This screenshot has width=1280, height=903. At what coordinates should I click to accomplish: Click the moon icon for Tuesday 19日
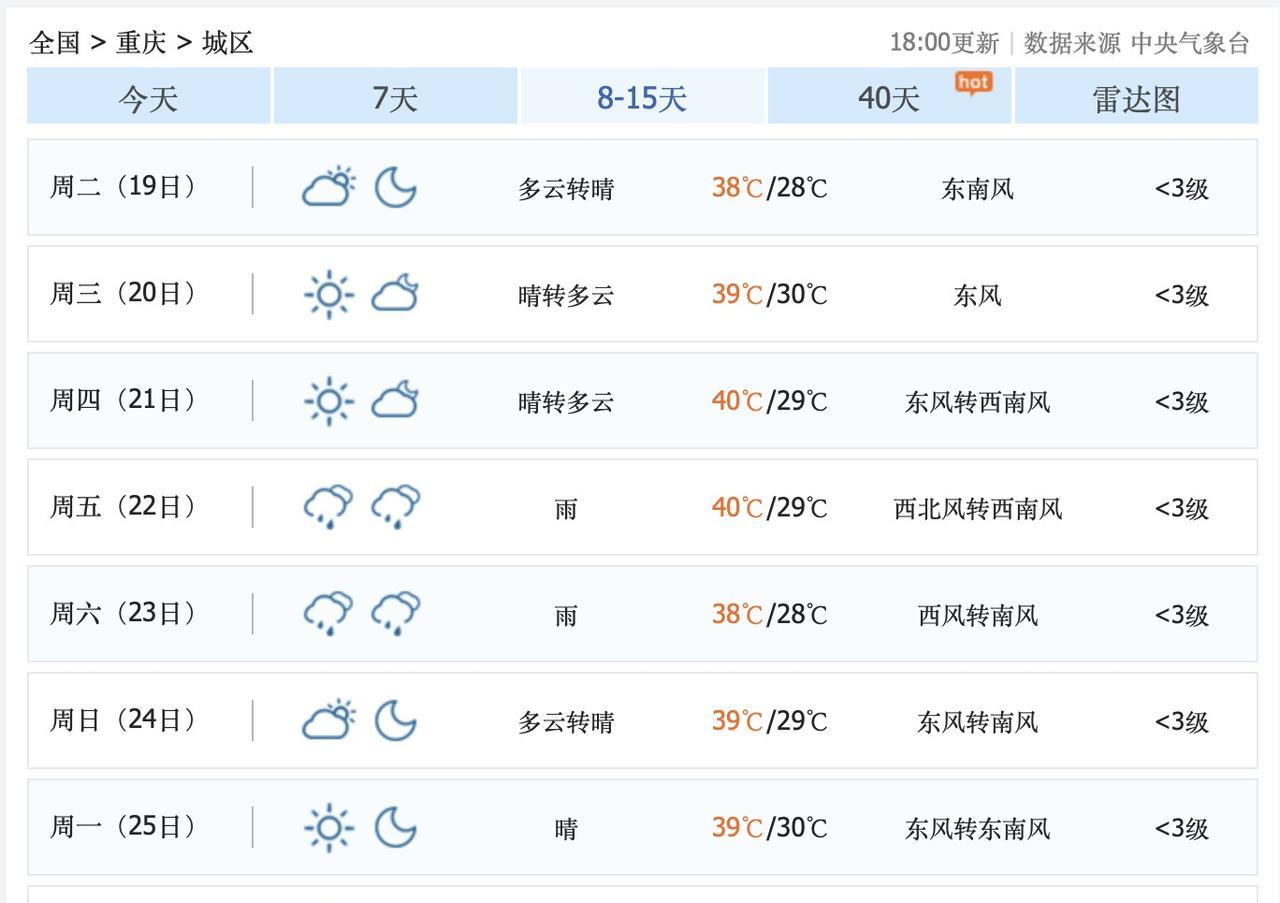pyautogui.click(x=395, y=187)
